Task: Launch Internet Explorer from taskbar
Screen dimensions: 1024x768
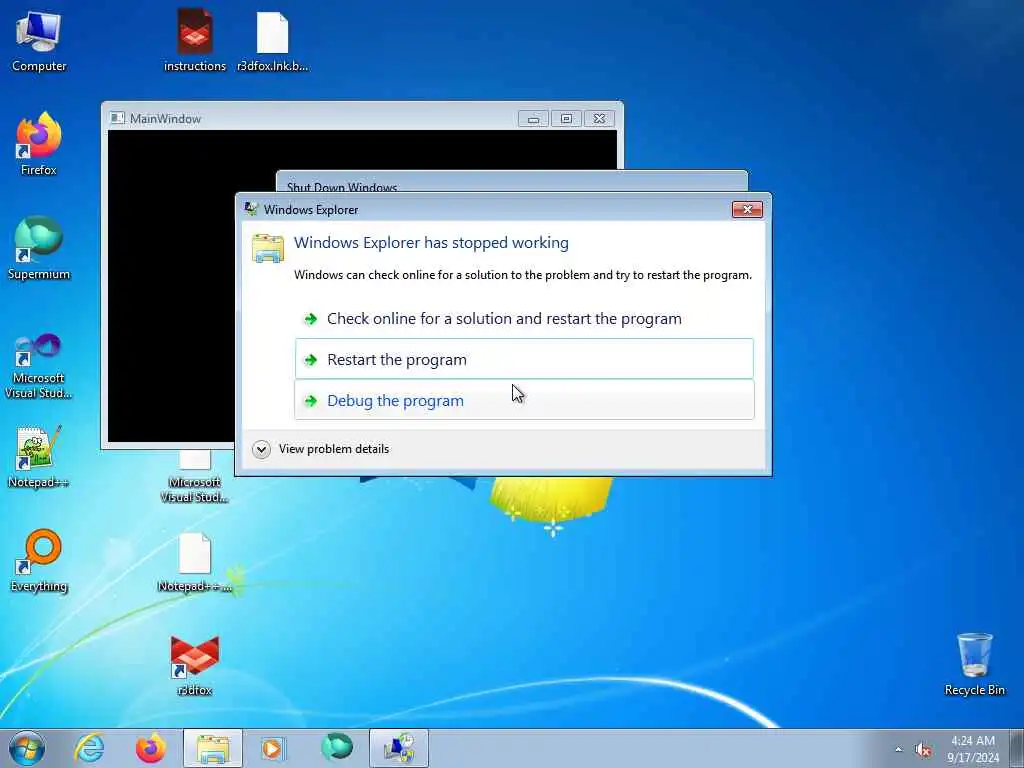Action: click(x=89, y=748)
